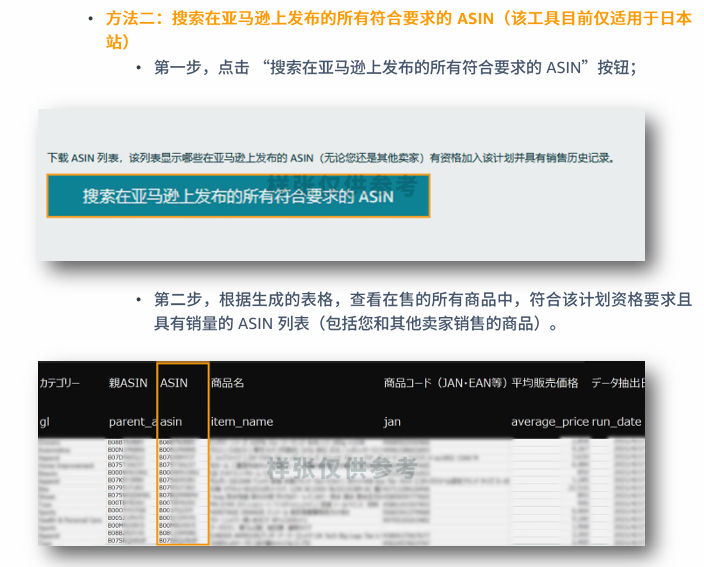Click the 第一步 instruction line
Viewport: 704px width, 567px height.
(x=395, y=68)
